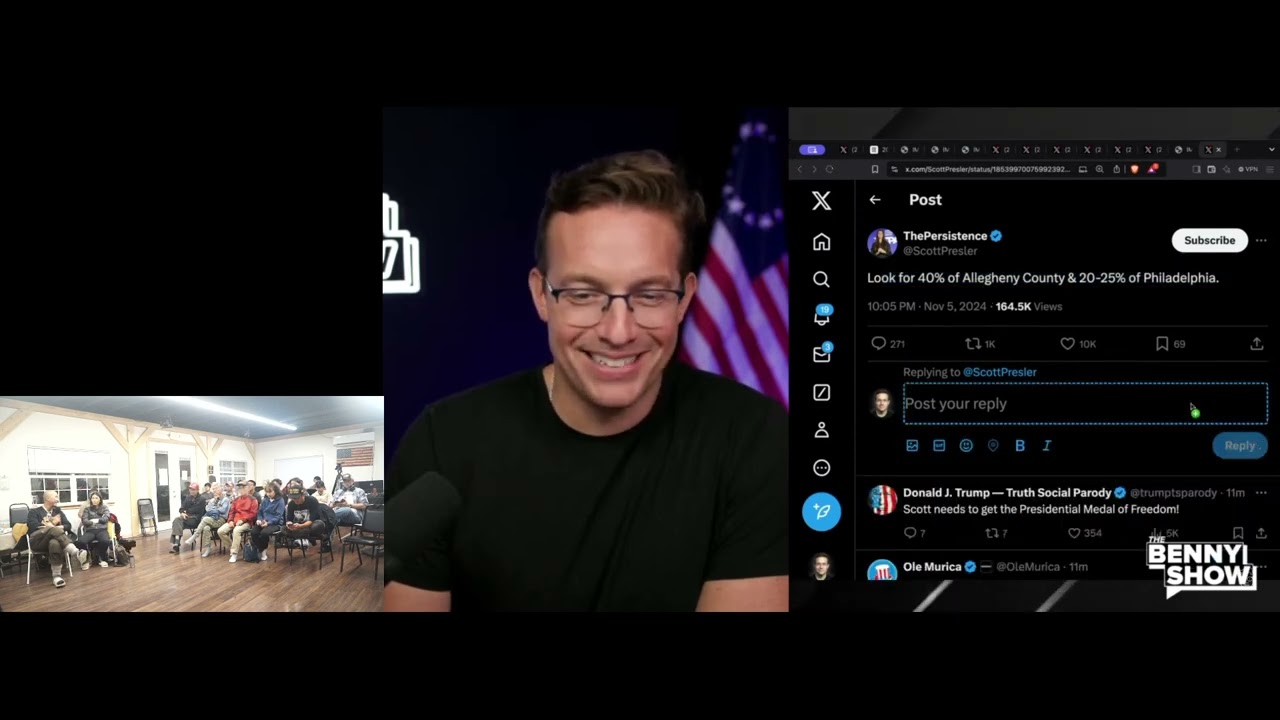This screenshot has width=1280, height=720.
Task: Open More circle menu in sidebar
Action: point(821,467)
